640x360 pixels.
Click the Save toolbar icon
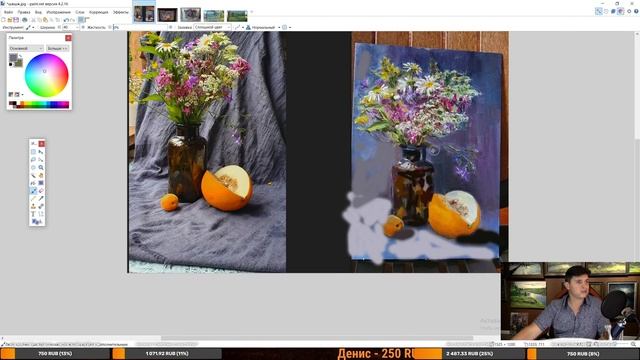click(x=16, y=20)
